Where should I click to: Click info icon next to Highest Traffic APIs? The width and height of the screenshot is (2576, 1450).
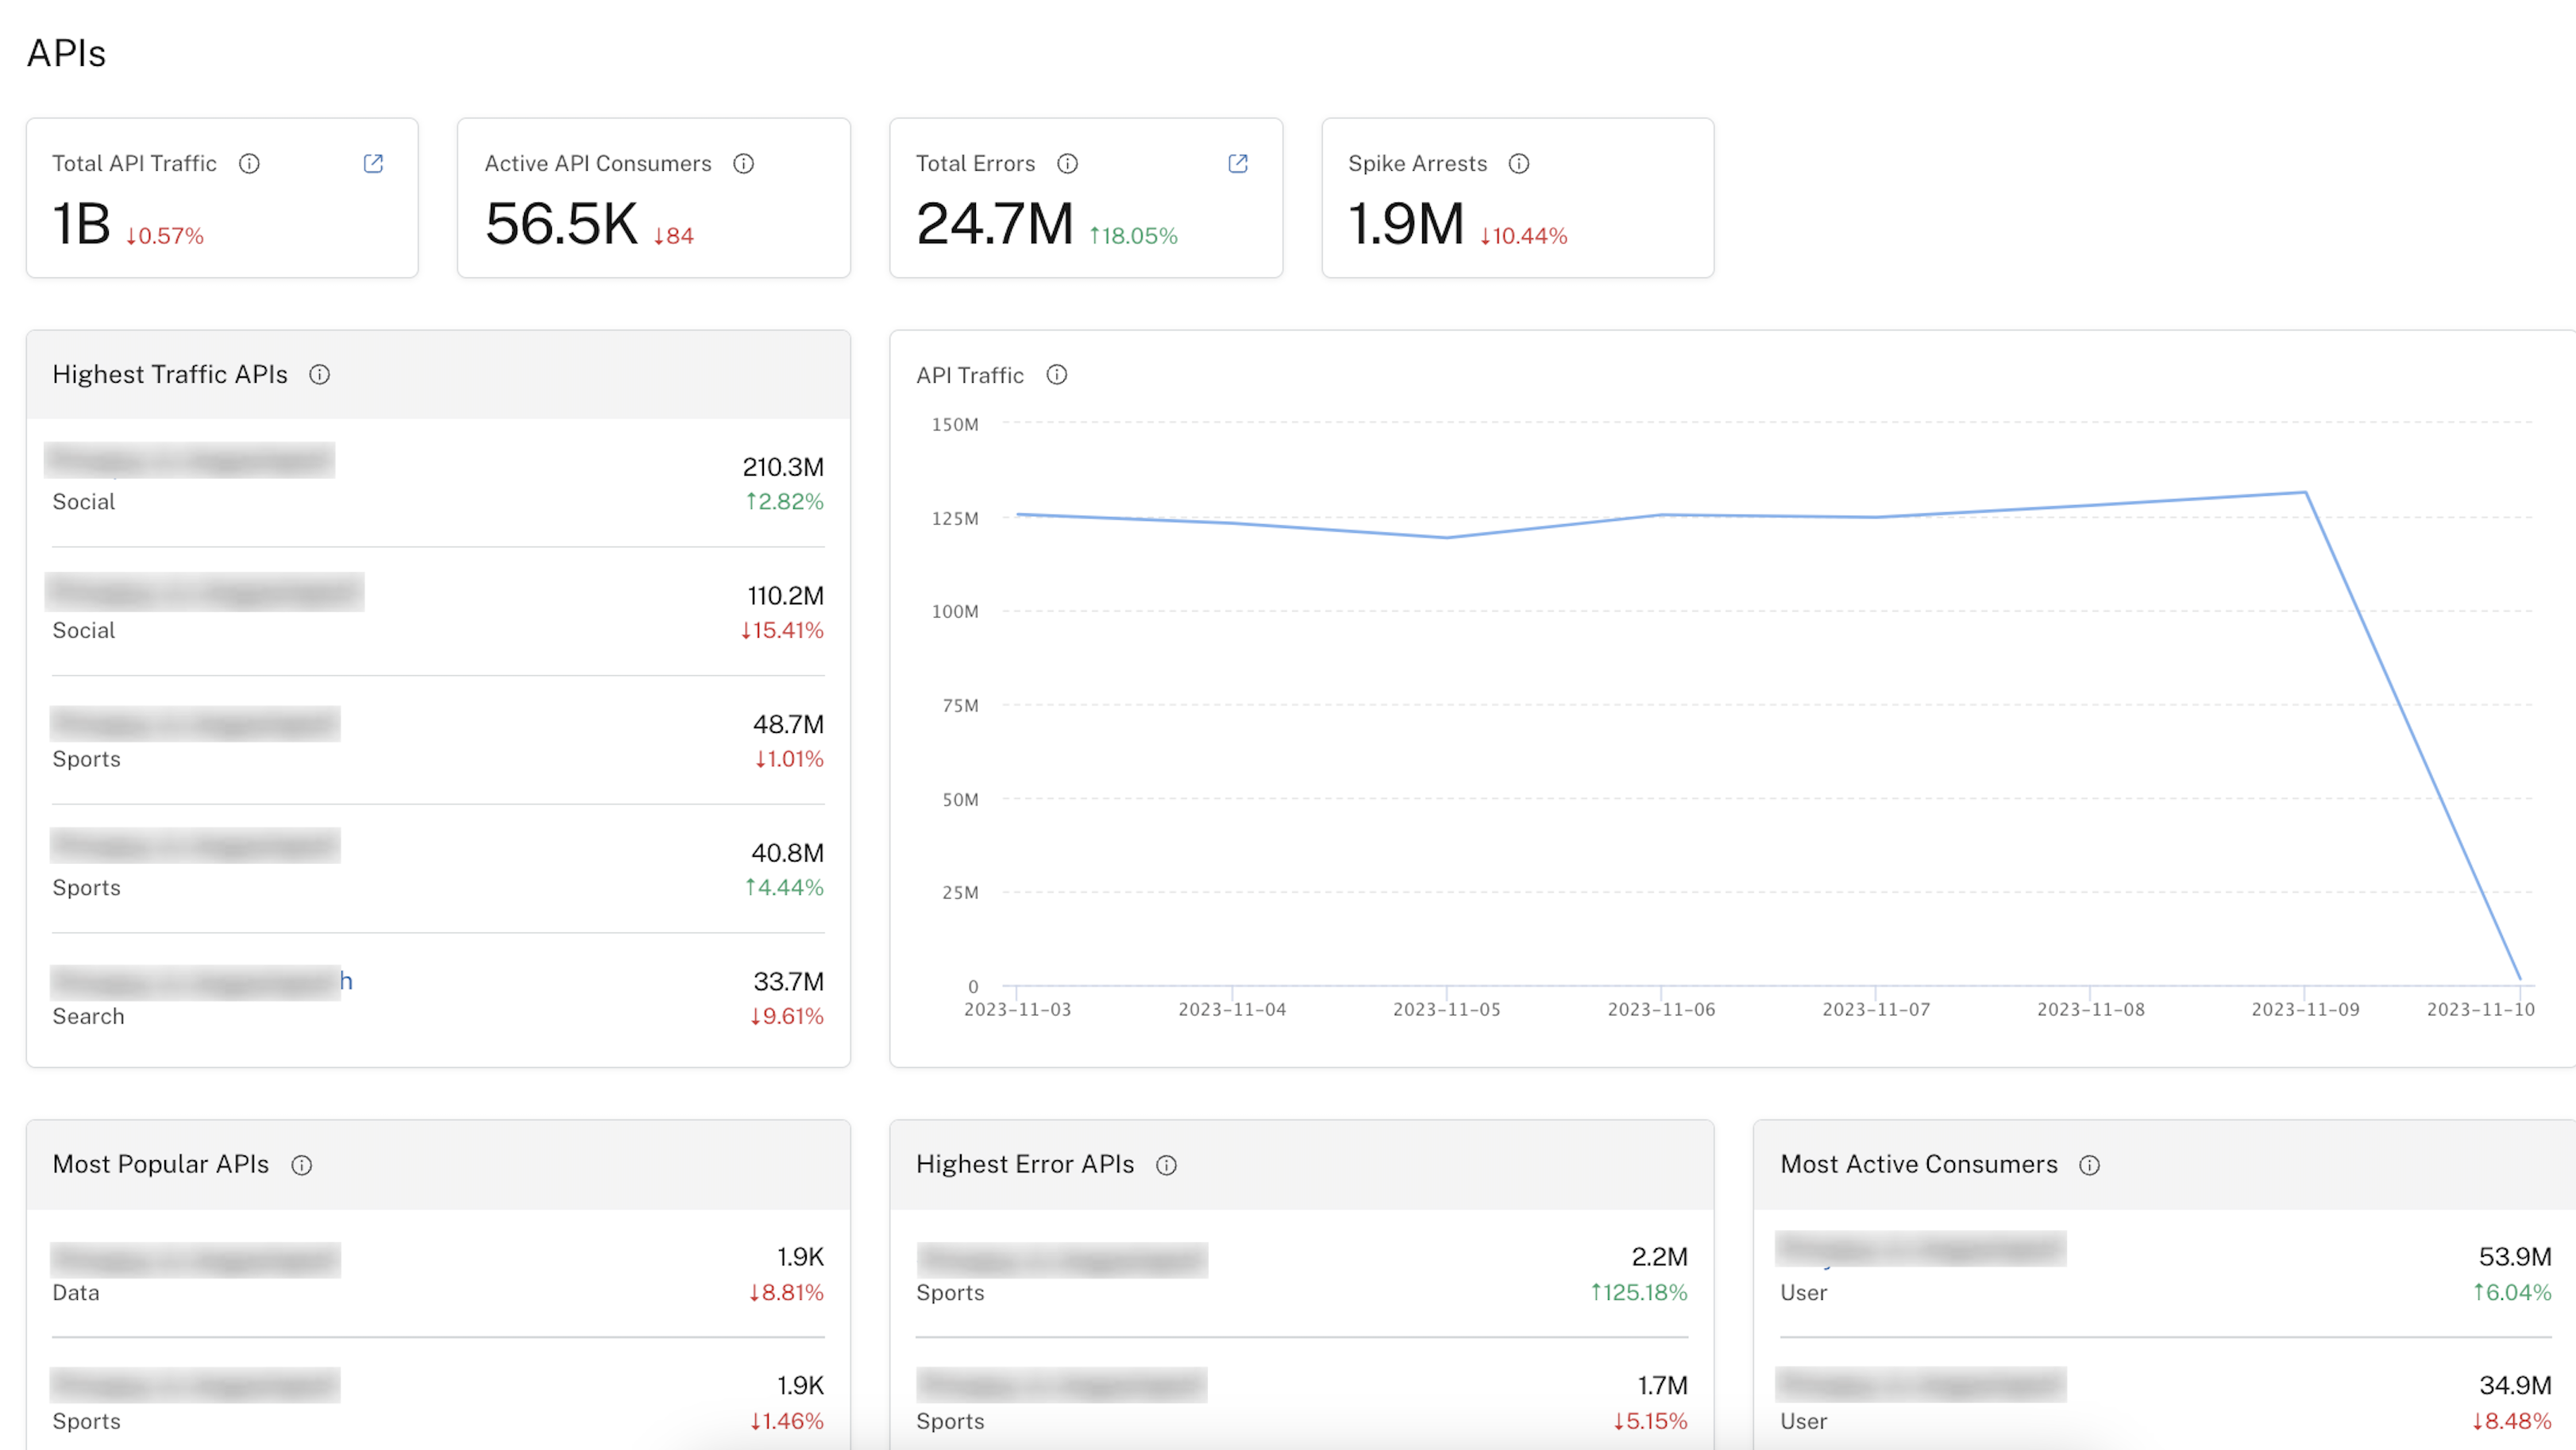click(319, 375)
